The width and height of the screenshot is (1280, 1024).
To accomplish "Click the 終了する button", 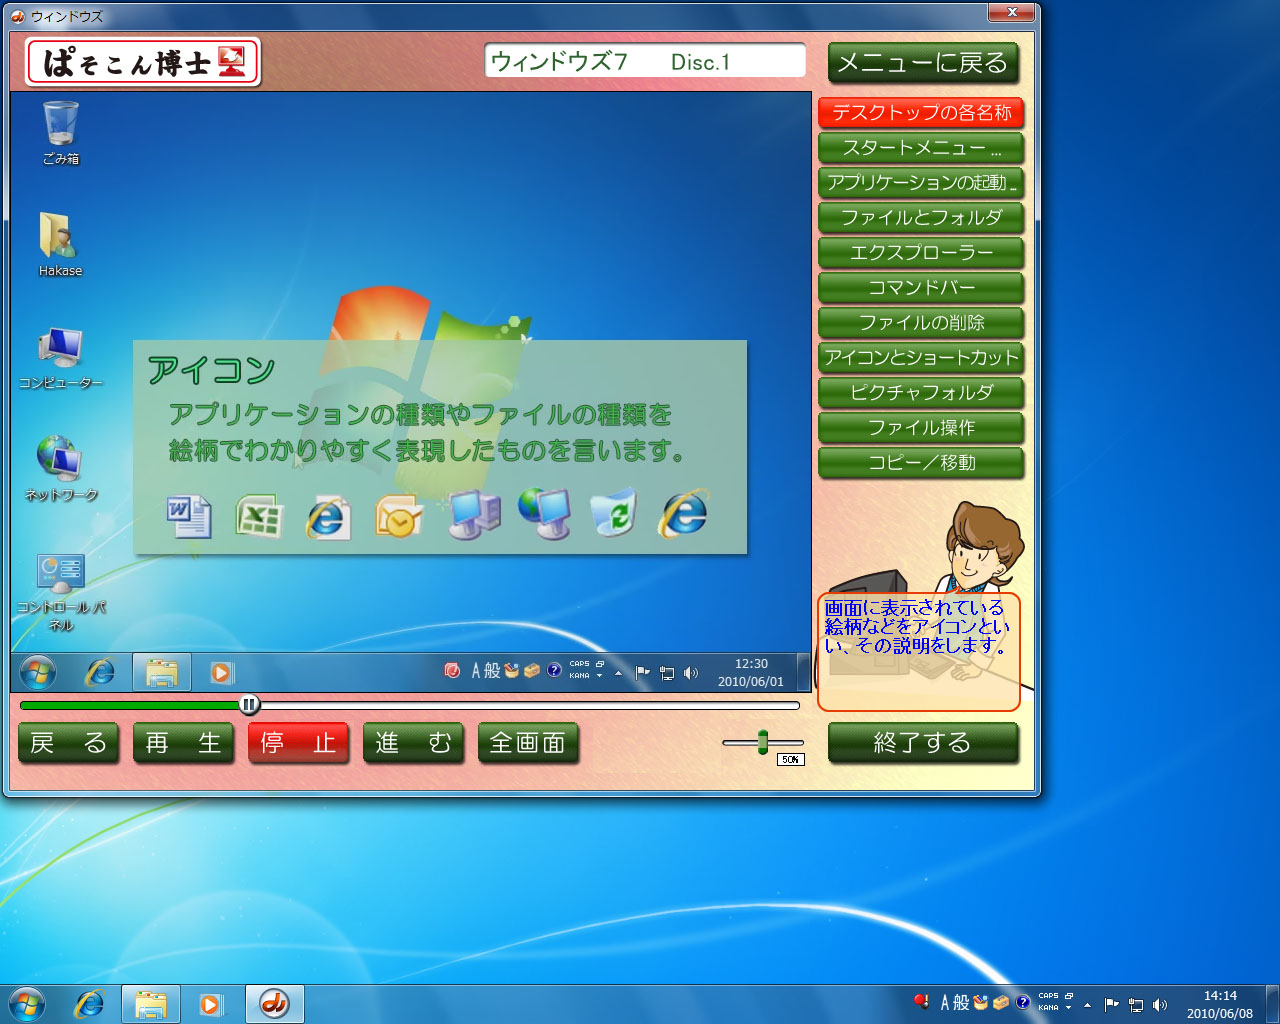I will coord(923,743).
